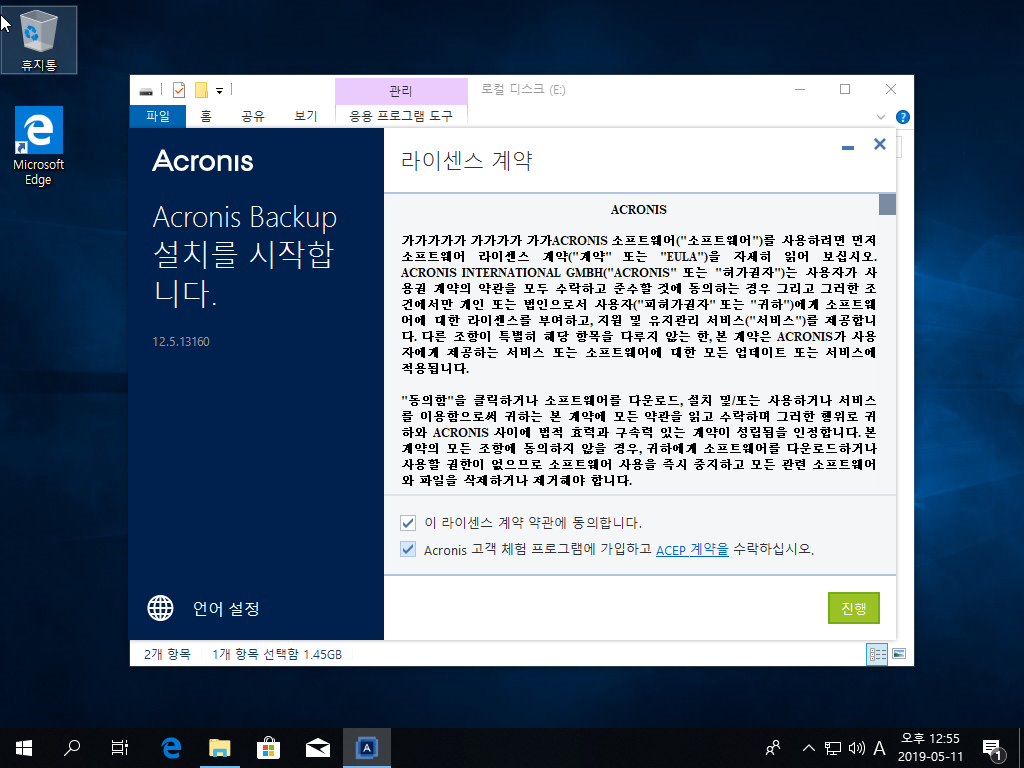Open volume control tray icon

[856, 748]
